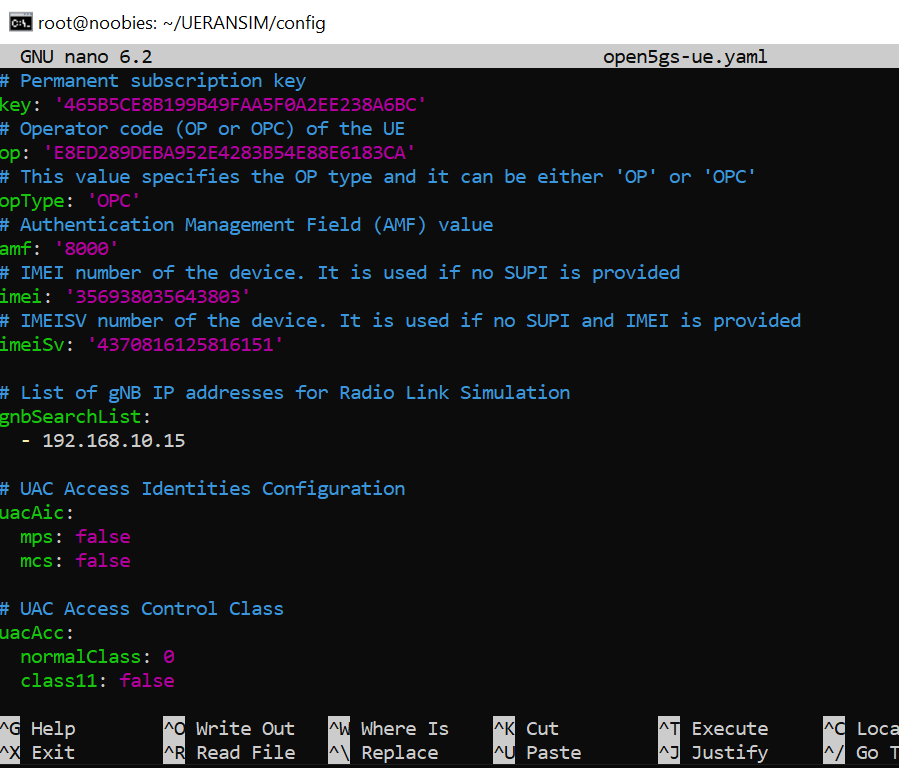The width and height of the screenshot is (899, 768).
Task: Open the Where Is search
Action: click(404, 728)
